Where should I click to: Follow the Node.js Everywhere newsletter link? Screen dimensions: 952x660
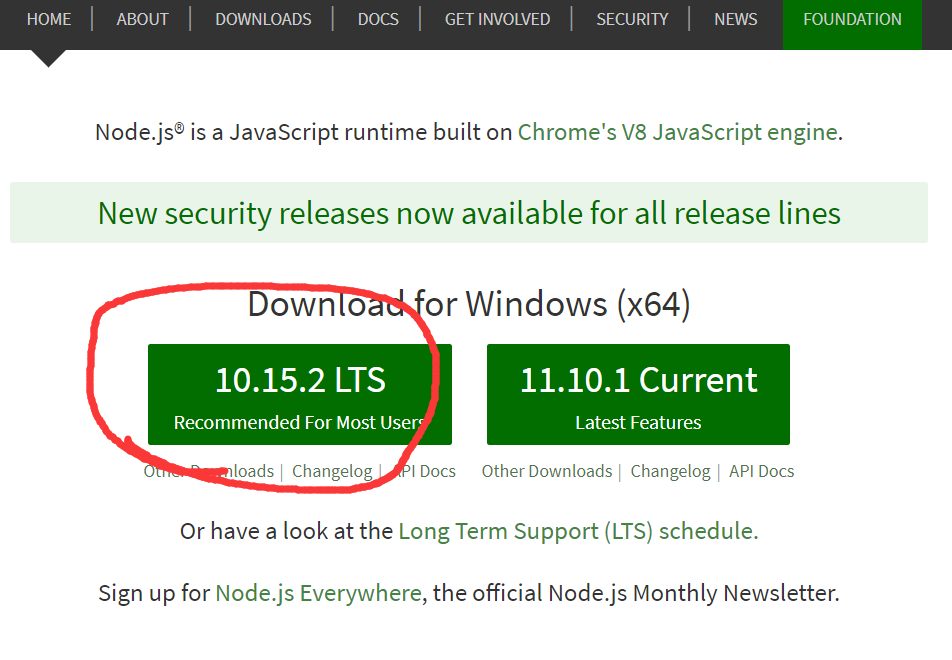coord(318,593)
